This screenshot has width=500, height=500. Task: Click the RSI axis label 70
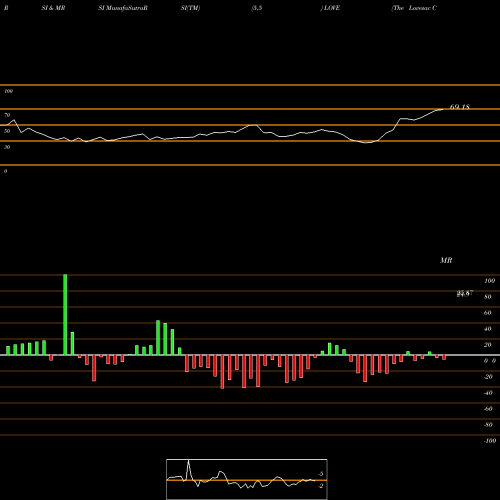[x=7, y=115]
